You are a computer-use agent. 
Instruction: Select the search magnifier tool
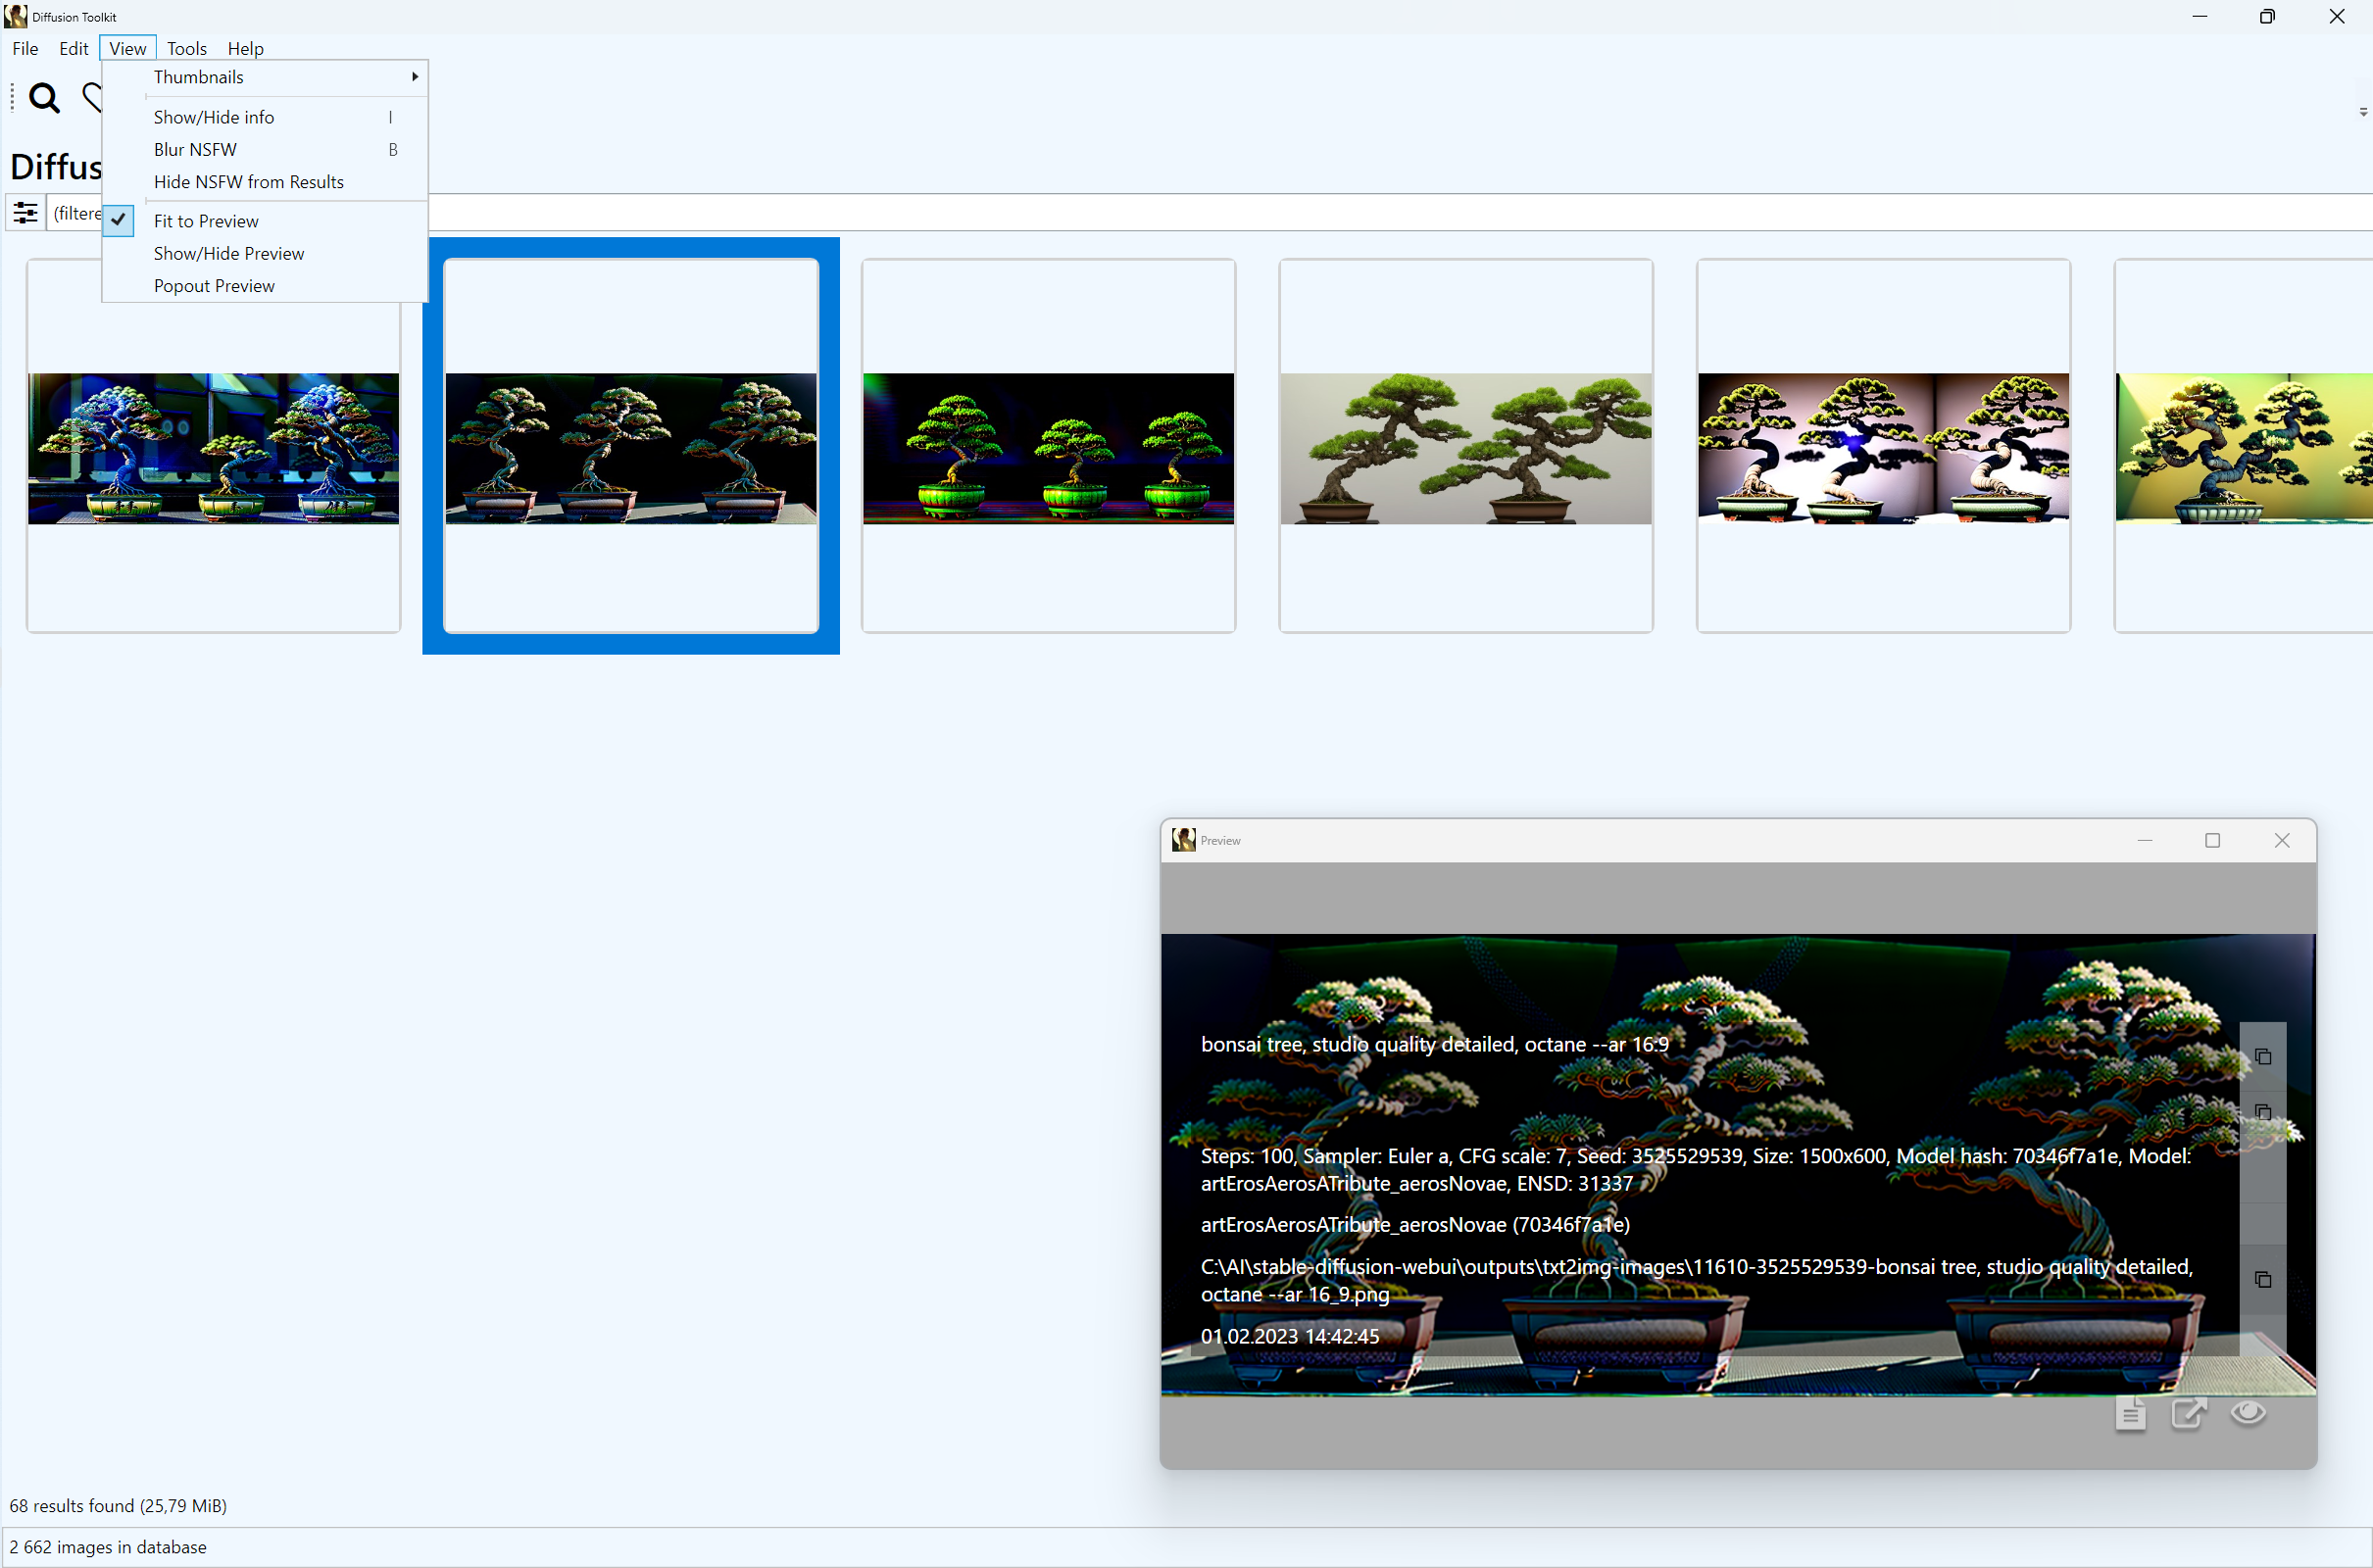44,98
